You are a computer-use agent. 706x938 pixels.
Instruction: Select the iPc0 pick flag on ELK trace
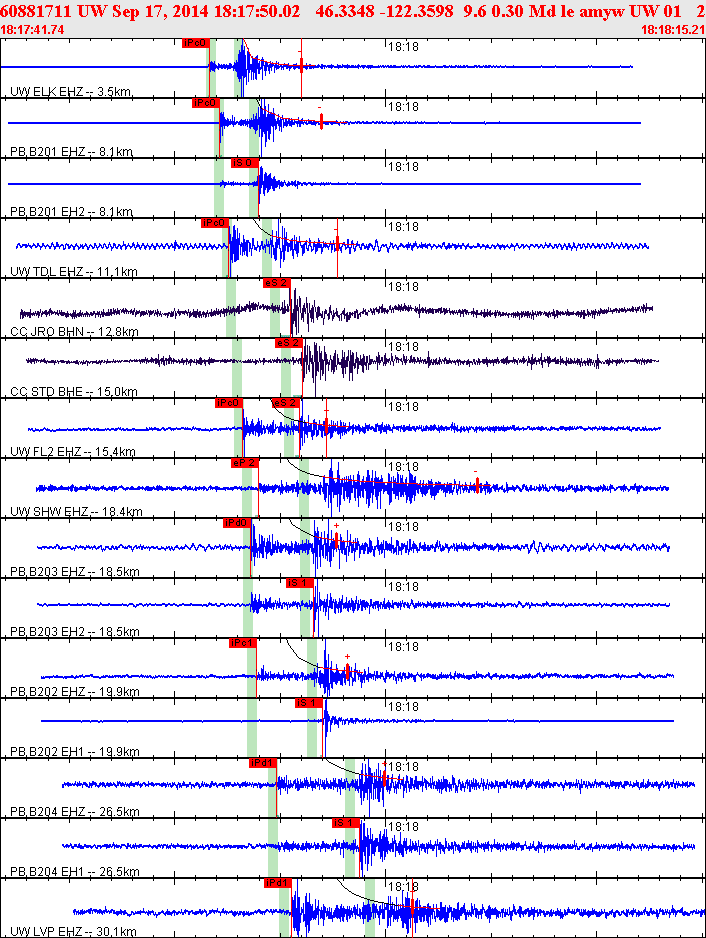tap(195, 43)
